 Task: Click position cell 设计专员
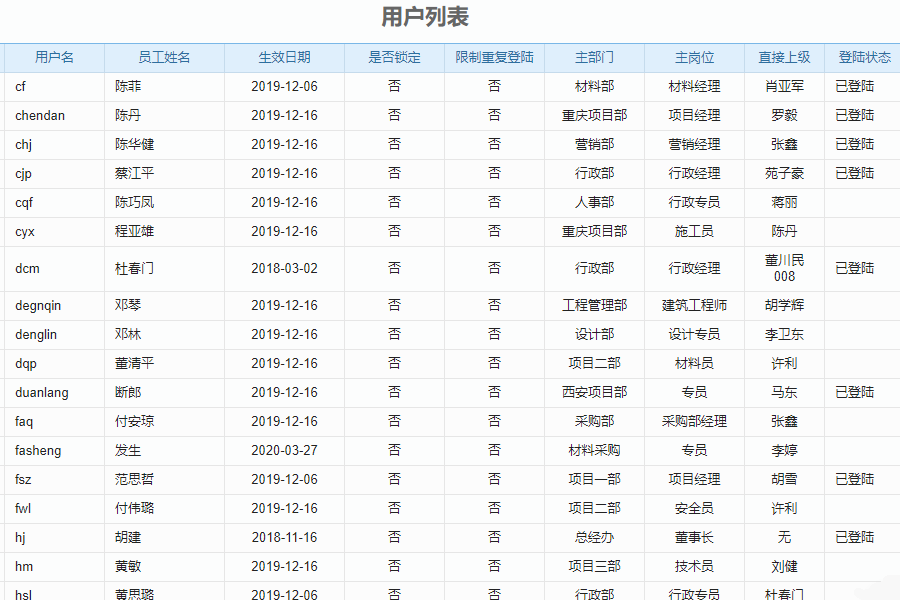coord(695,335)
